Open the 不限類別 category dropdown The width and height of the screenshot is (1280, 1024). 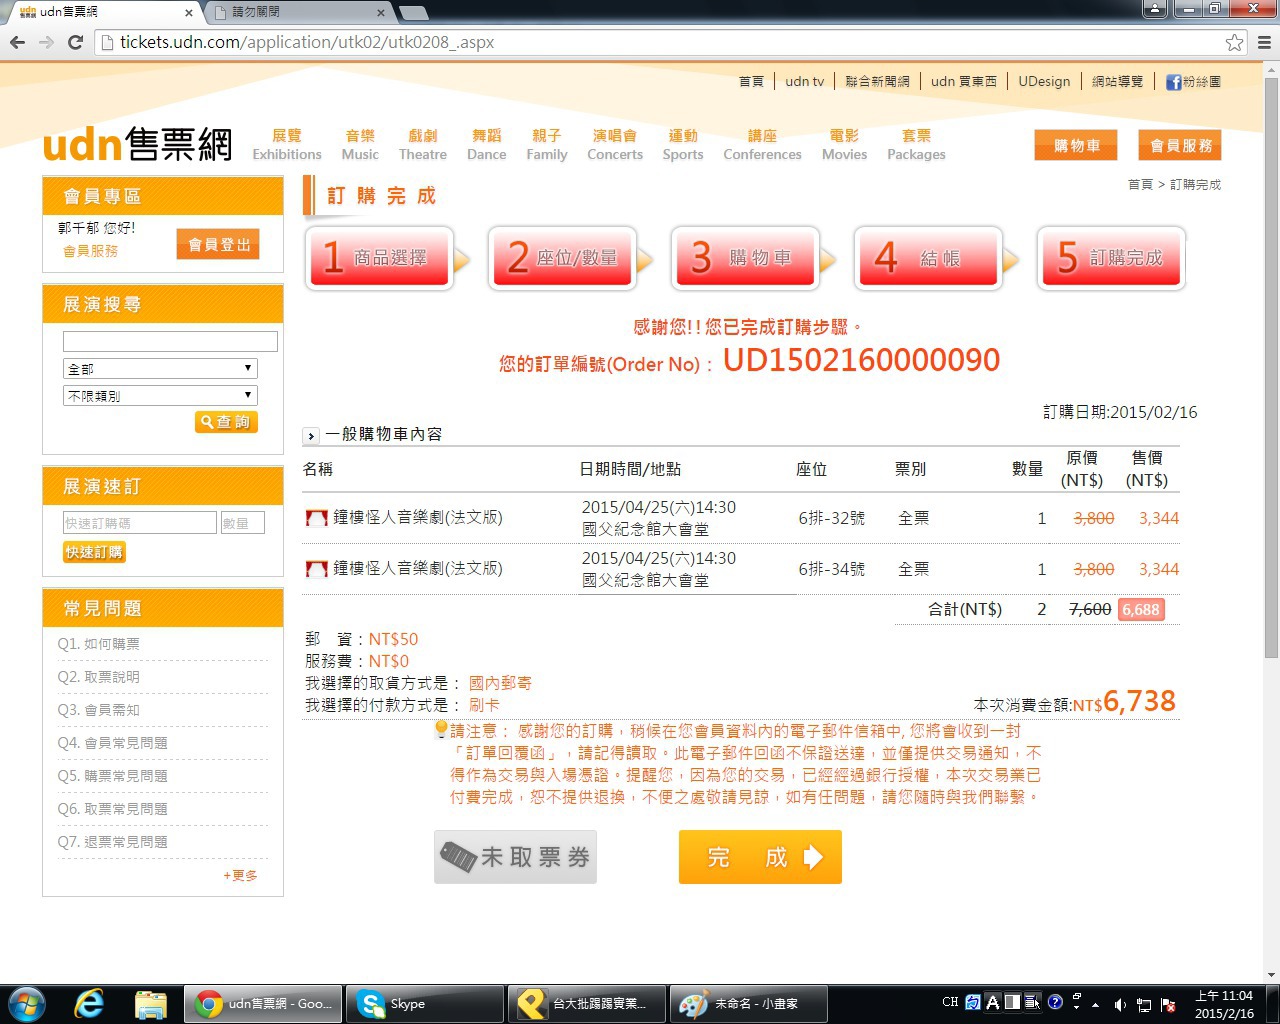coord(160,396)
